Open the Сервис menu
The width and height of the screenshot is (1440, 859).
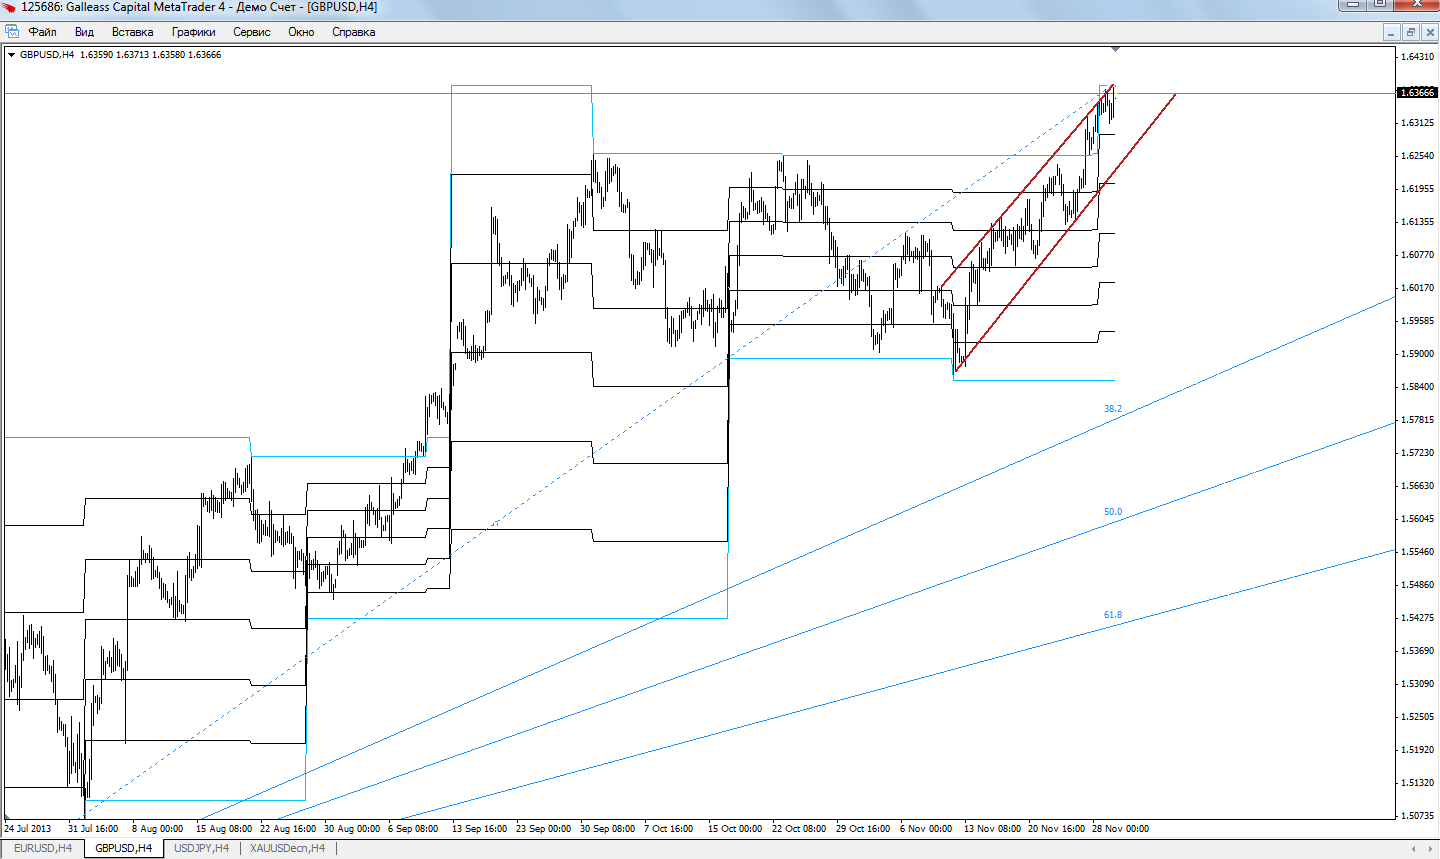tap(251, 32)
